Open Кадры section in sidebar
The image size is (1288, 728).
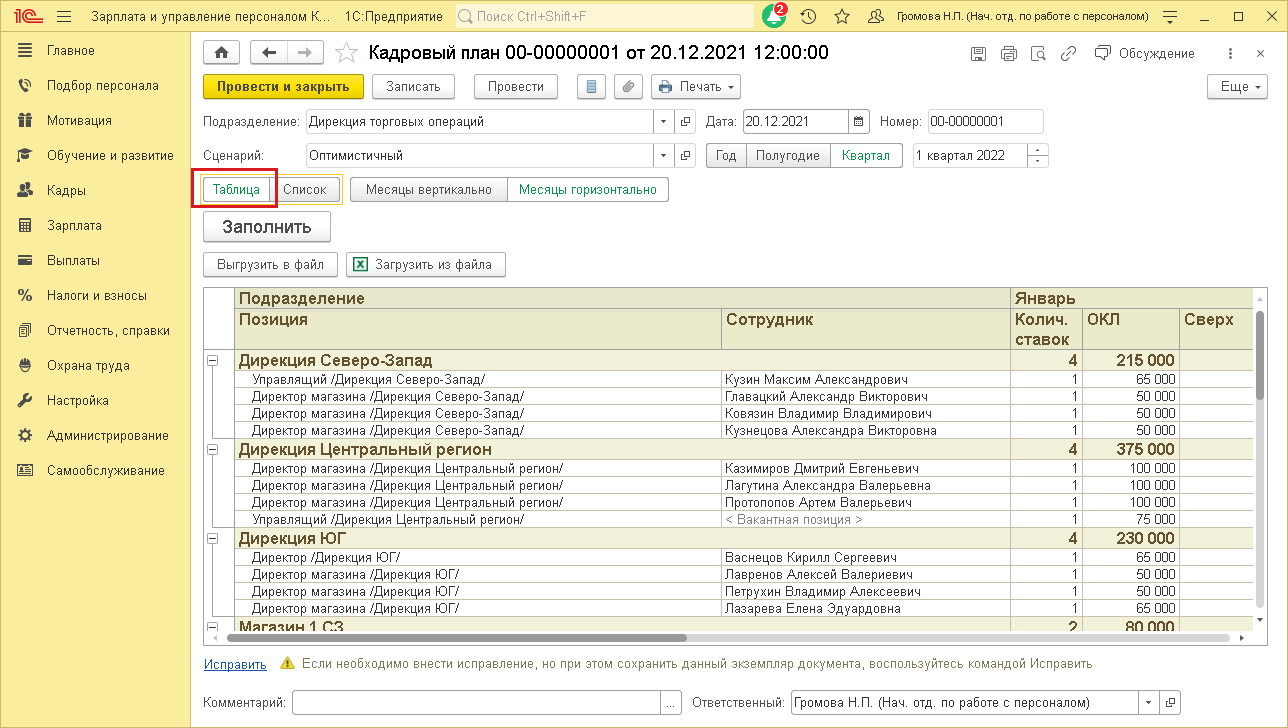(66, 191)
